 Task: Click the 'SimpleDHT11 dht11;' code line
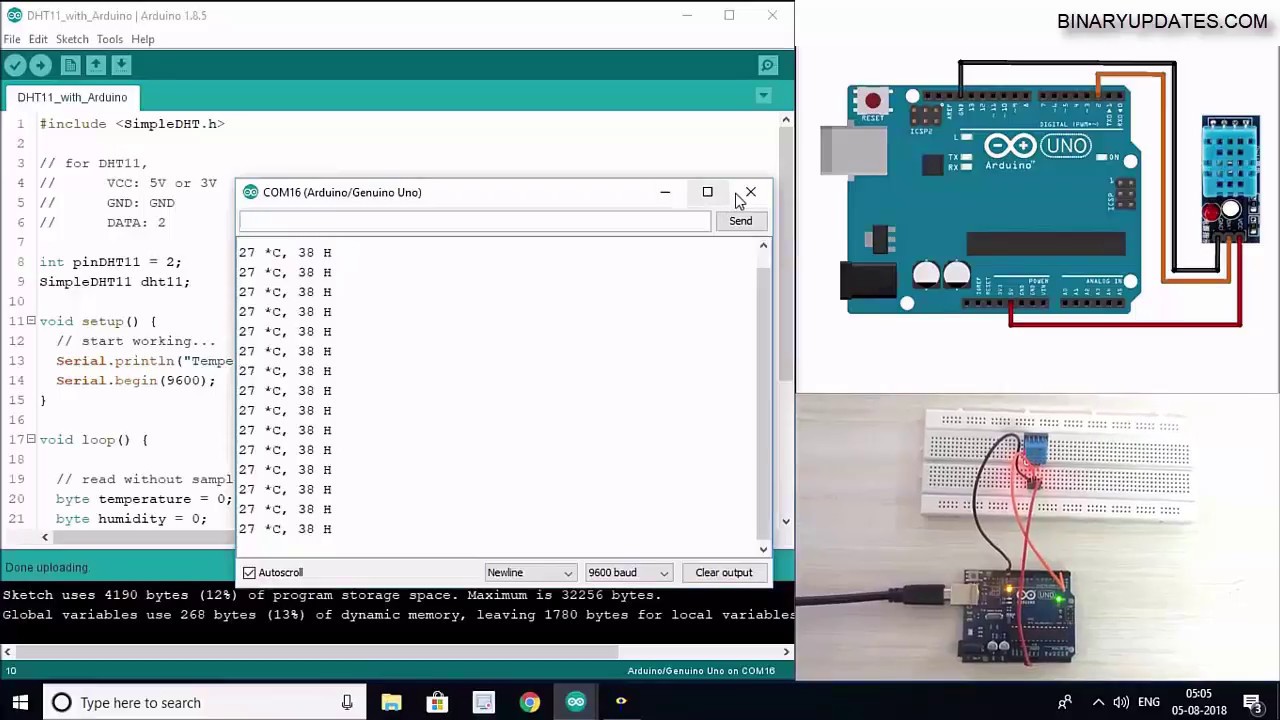coord(114,282)
